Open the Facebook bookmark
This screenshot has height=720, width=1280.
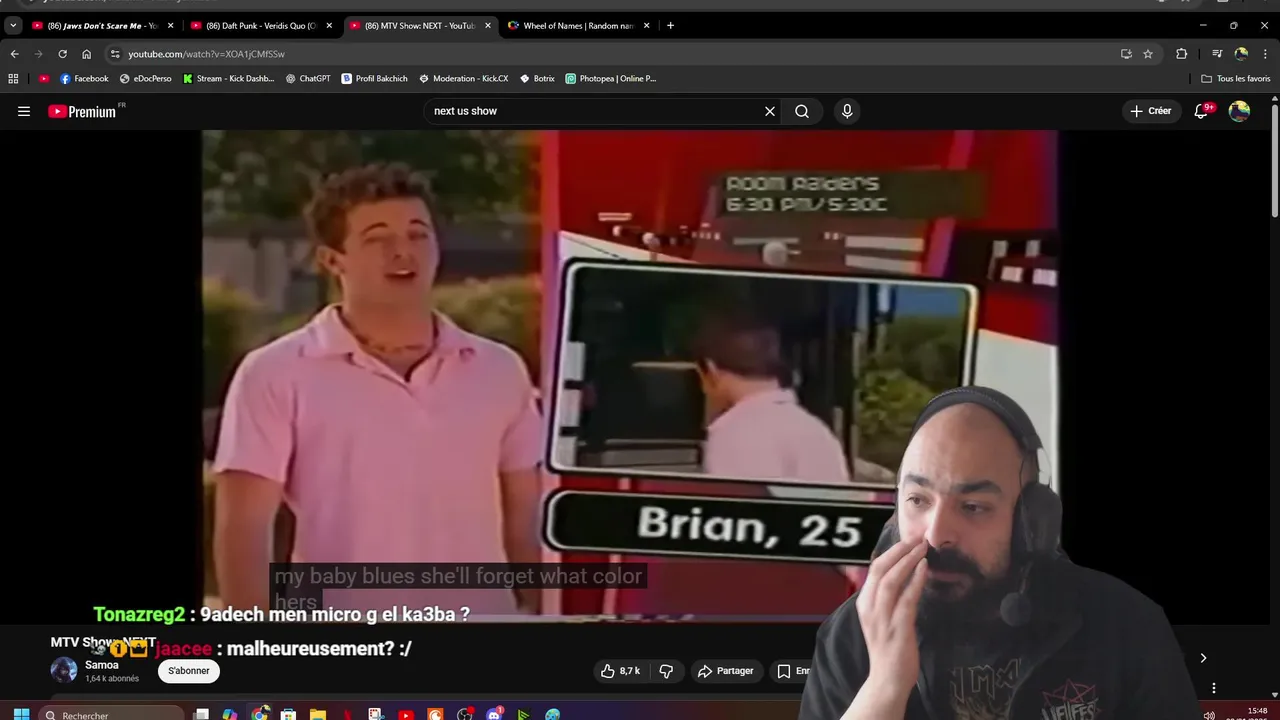point(84,78)
